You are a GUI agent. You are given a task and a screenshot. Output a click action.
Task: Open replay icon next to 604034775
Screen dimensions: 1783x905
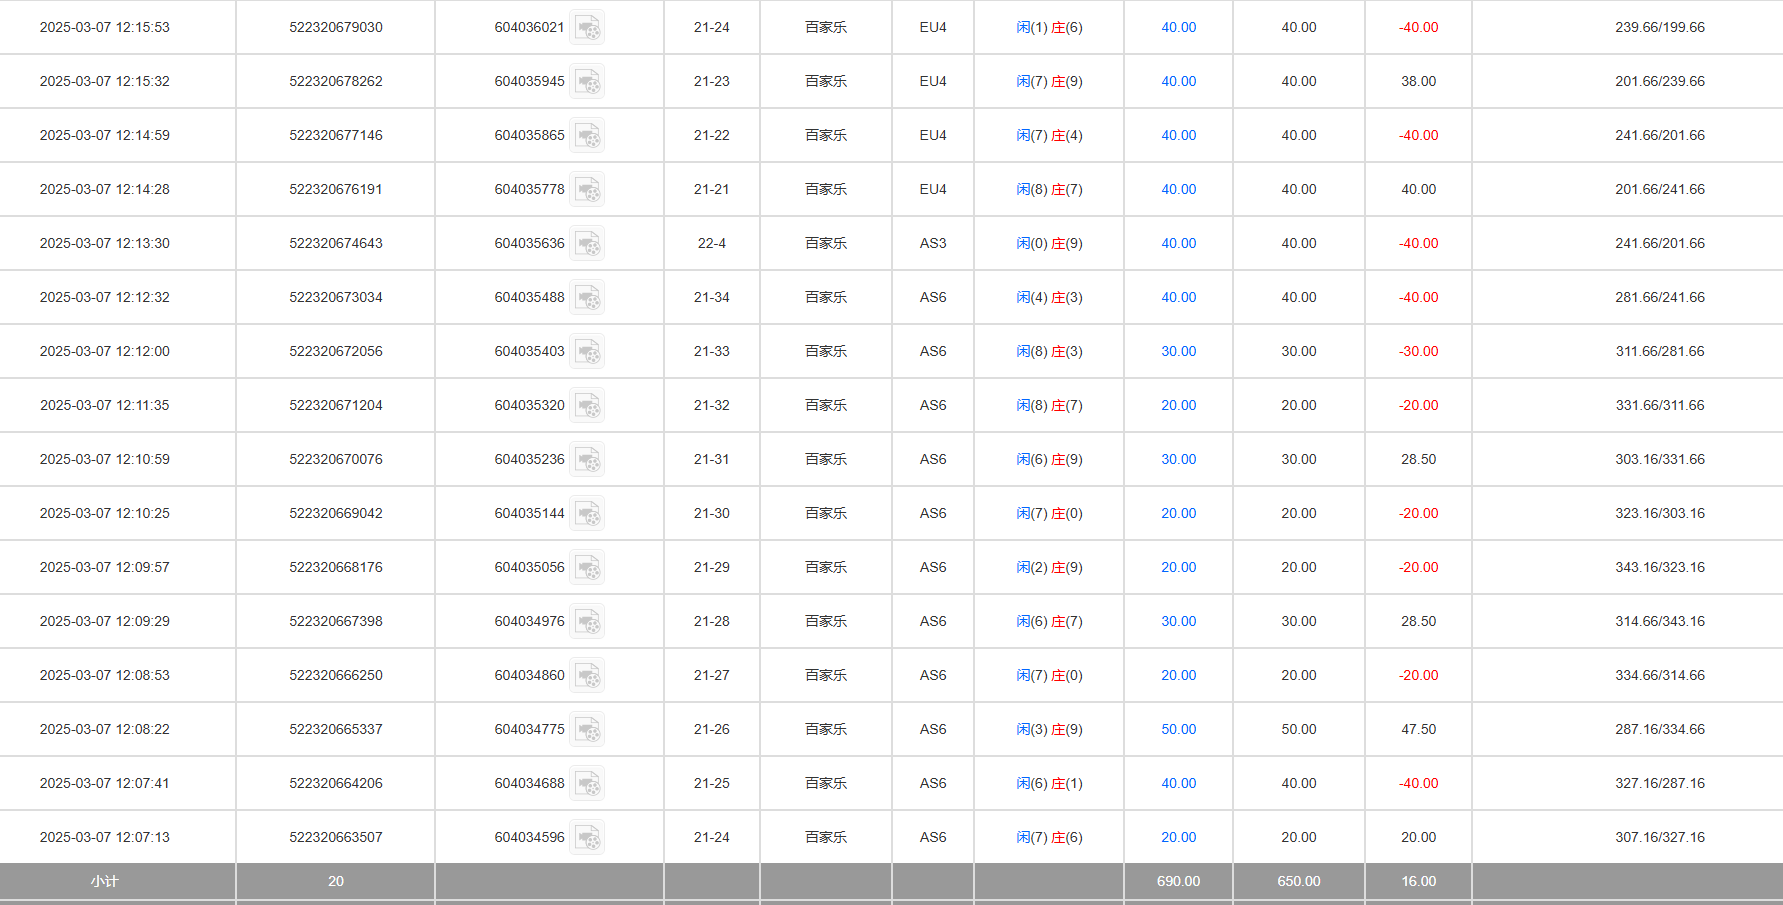pyautogui.click(x=588, y=730)
